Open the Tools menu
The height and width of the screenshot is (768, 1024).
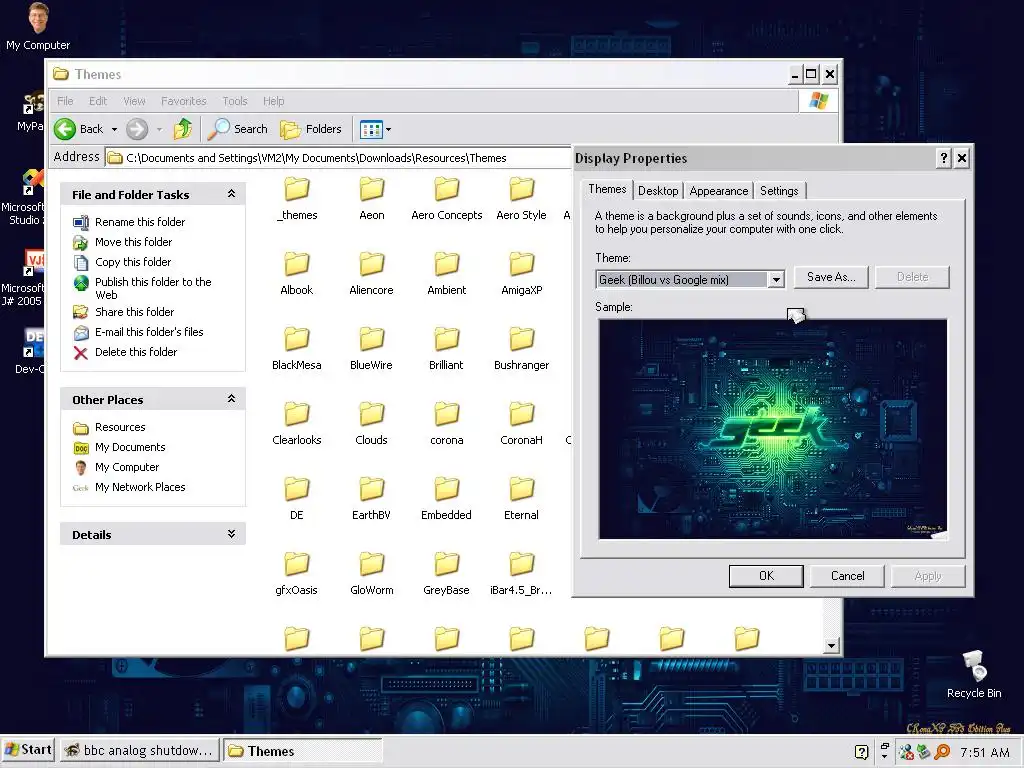pos(234,101)
